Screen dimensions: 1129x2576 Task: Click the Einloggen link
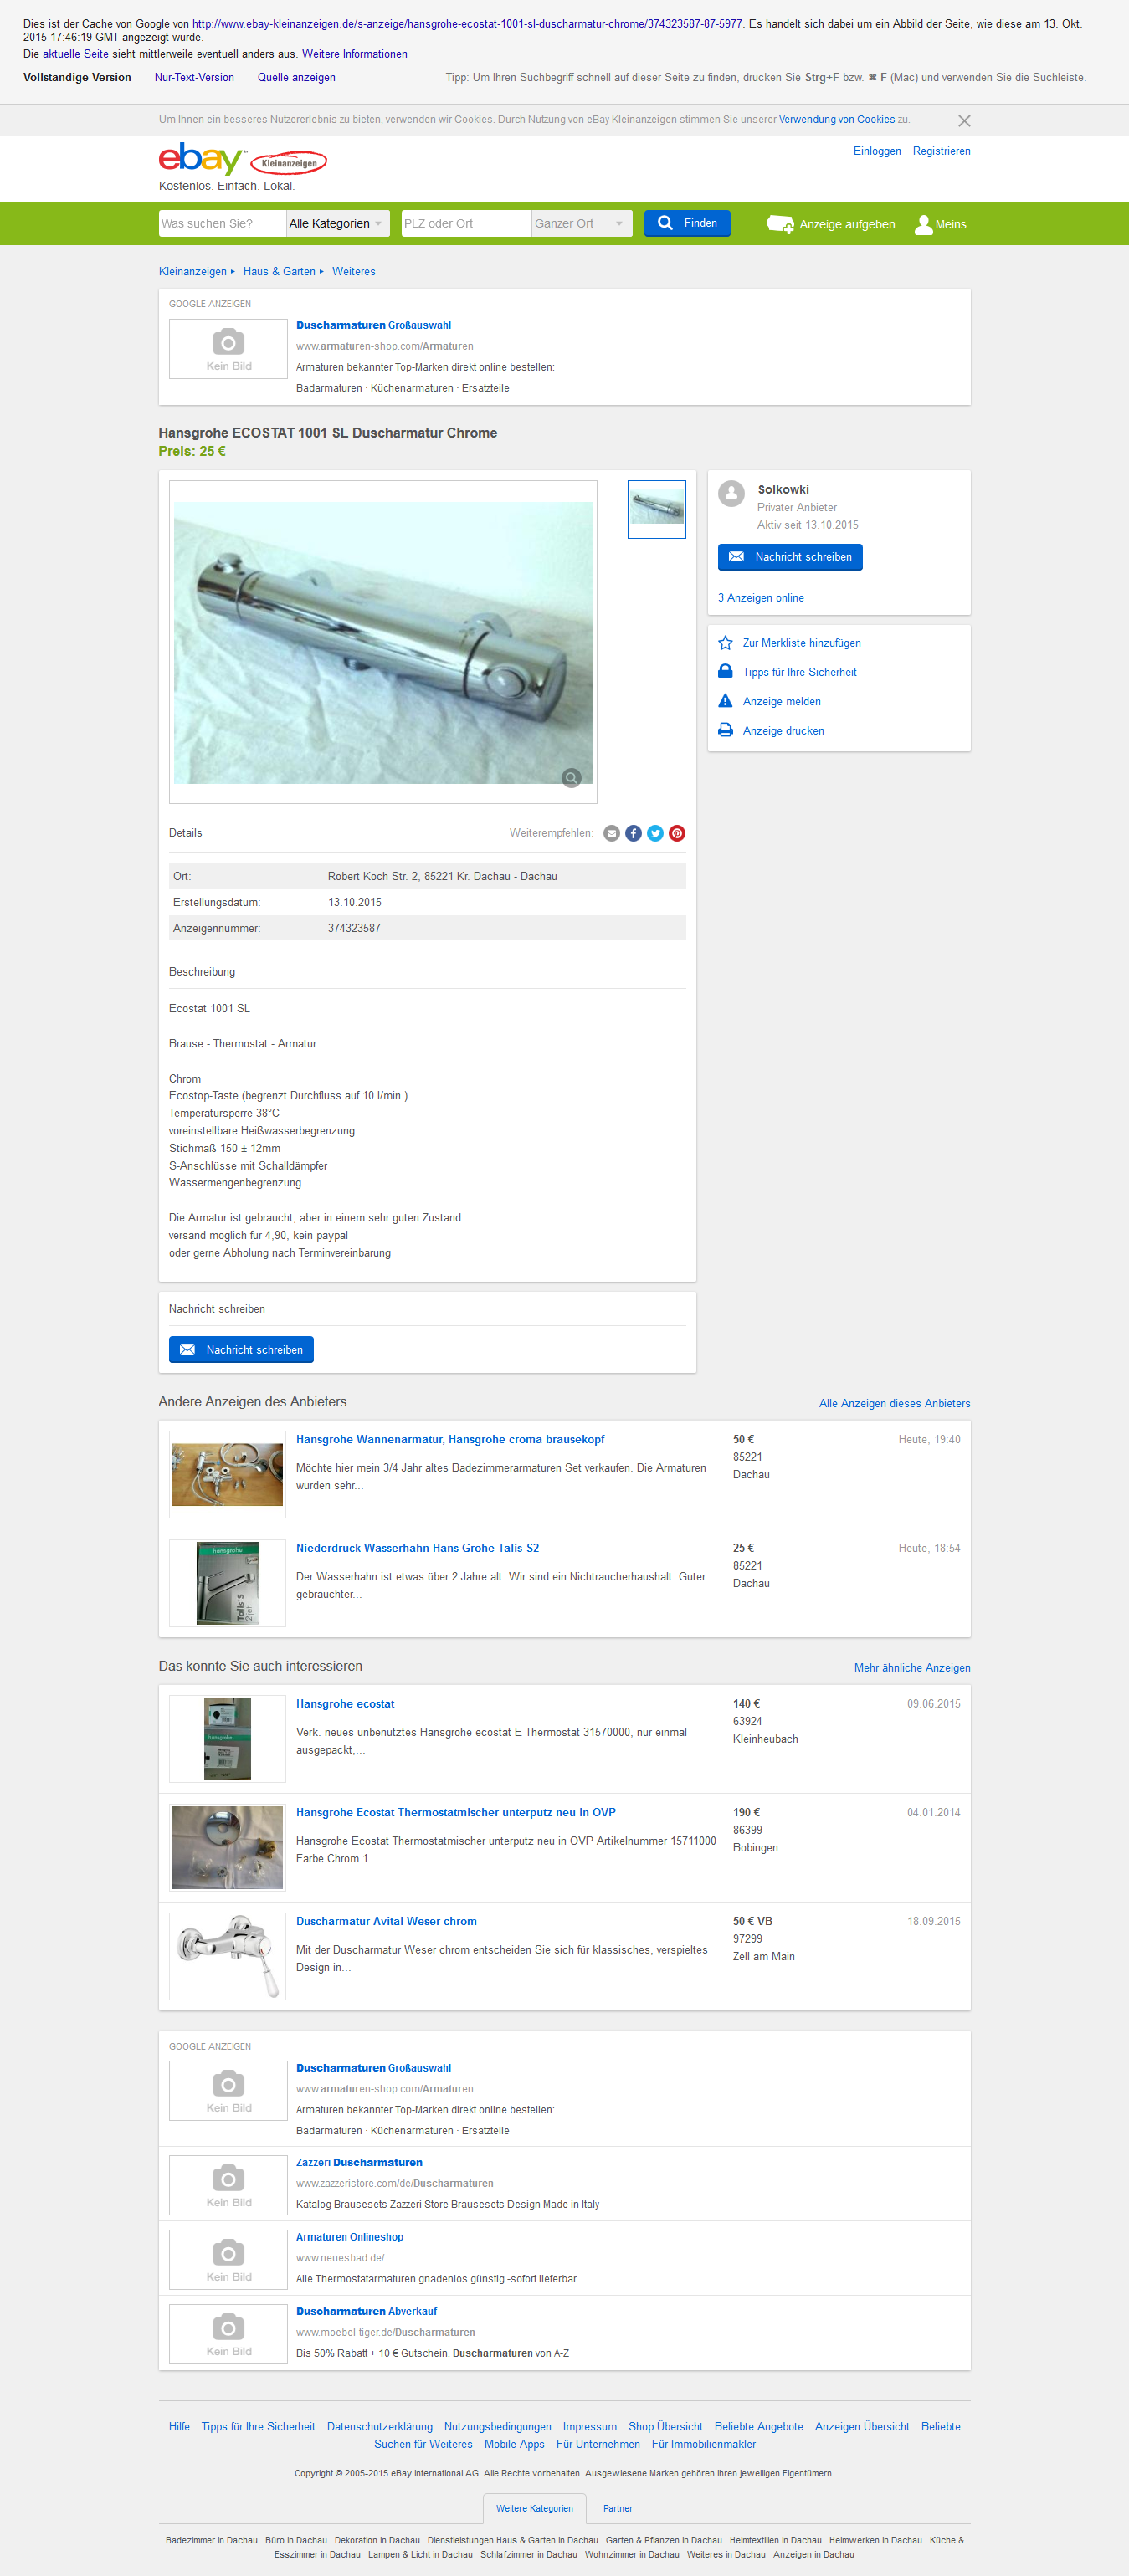tap(877, 151)
